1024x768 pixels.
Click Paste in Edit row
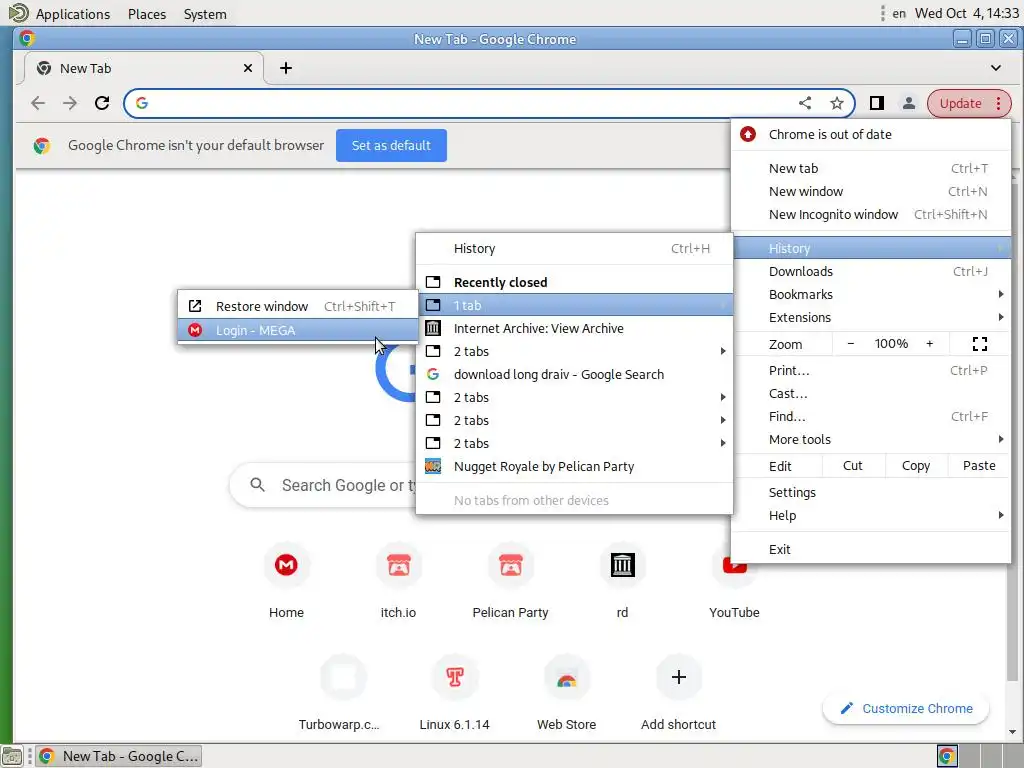(979, 466)
